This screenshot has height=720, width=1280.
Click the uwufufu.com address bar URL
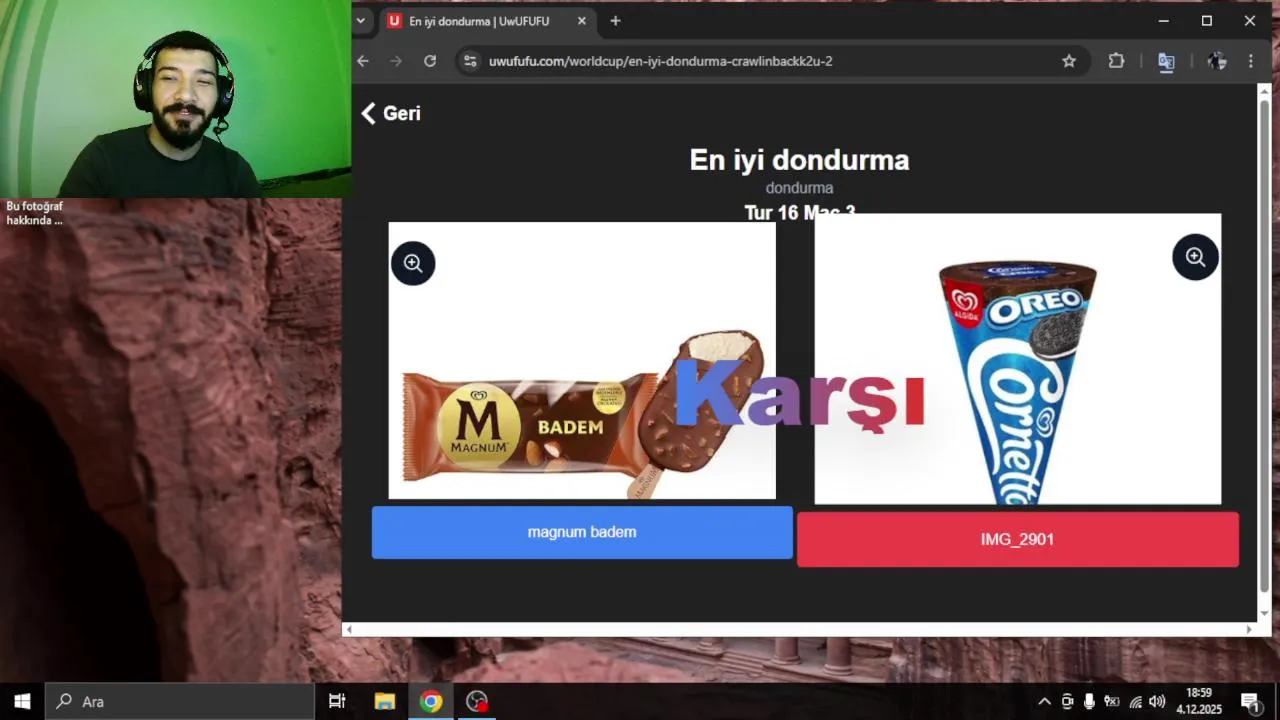pyautogui.click(x=660, y=61)
